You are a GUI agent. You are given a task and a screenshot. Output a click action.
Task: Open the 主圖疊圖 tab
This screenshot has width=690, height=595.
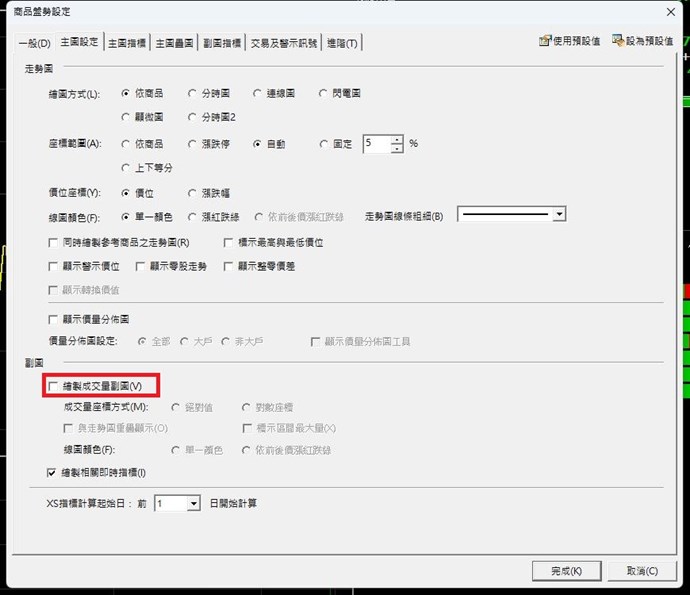click(x=174, y=43)
